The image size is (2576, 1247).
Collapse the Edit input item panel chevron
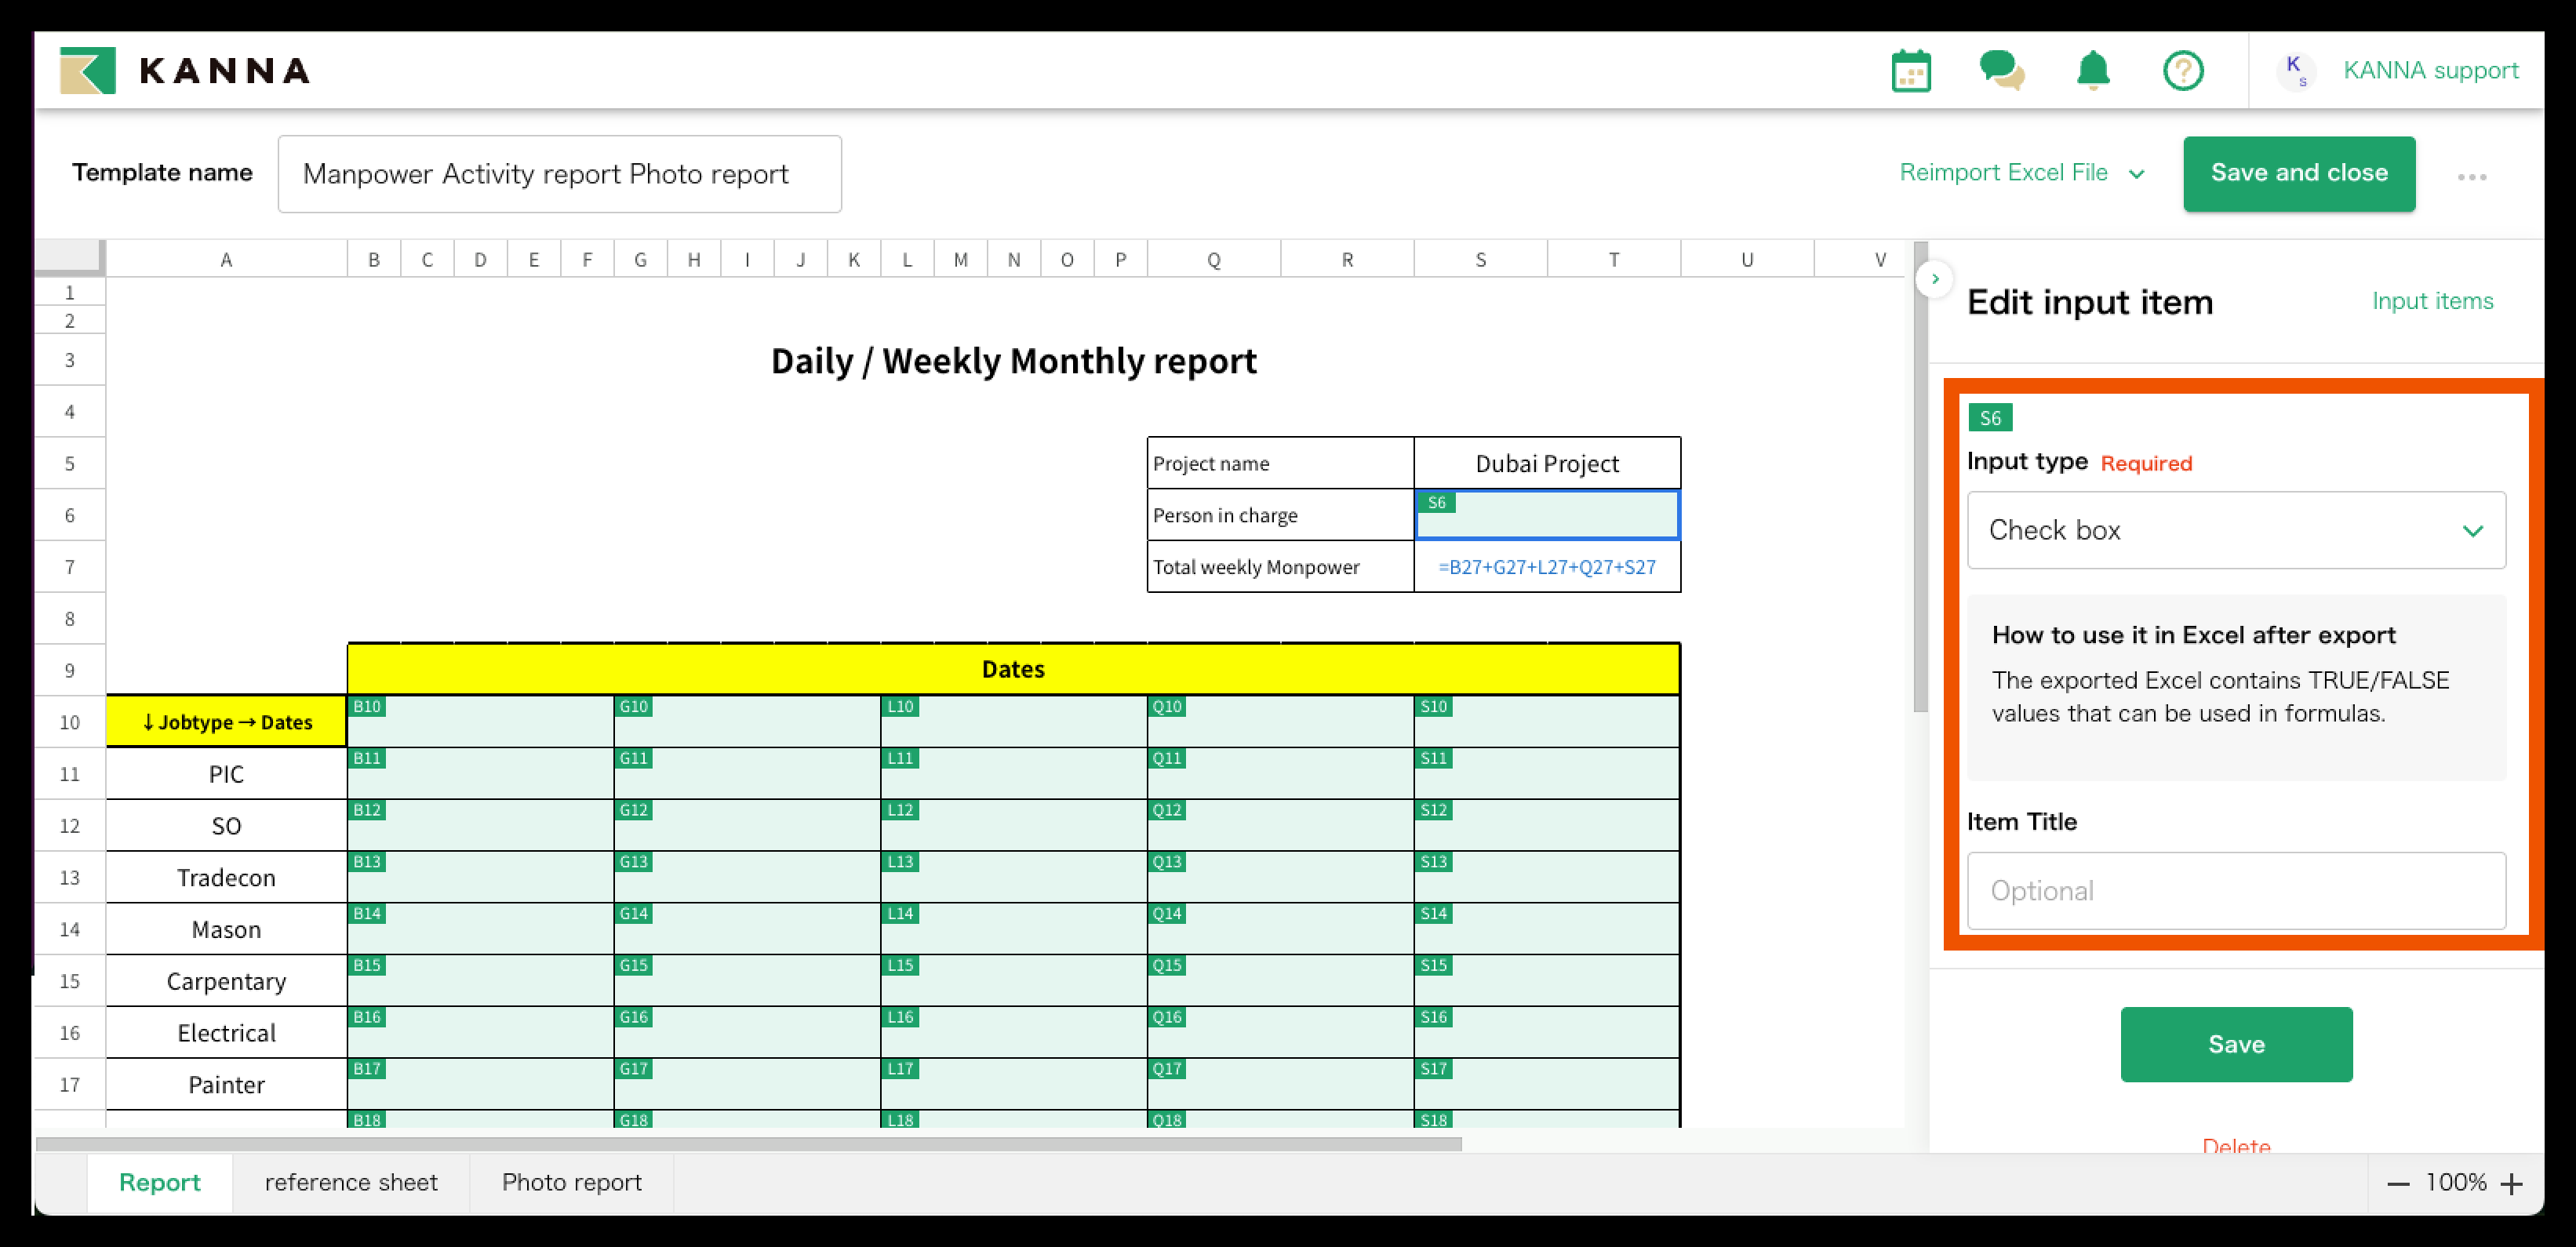click(1935, 280)
